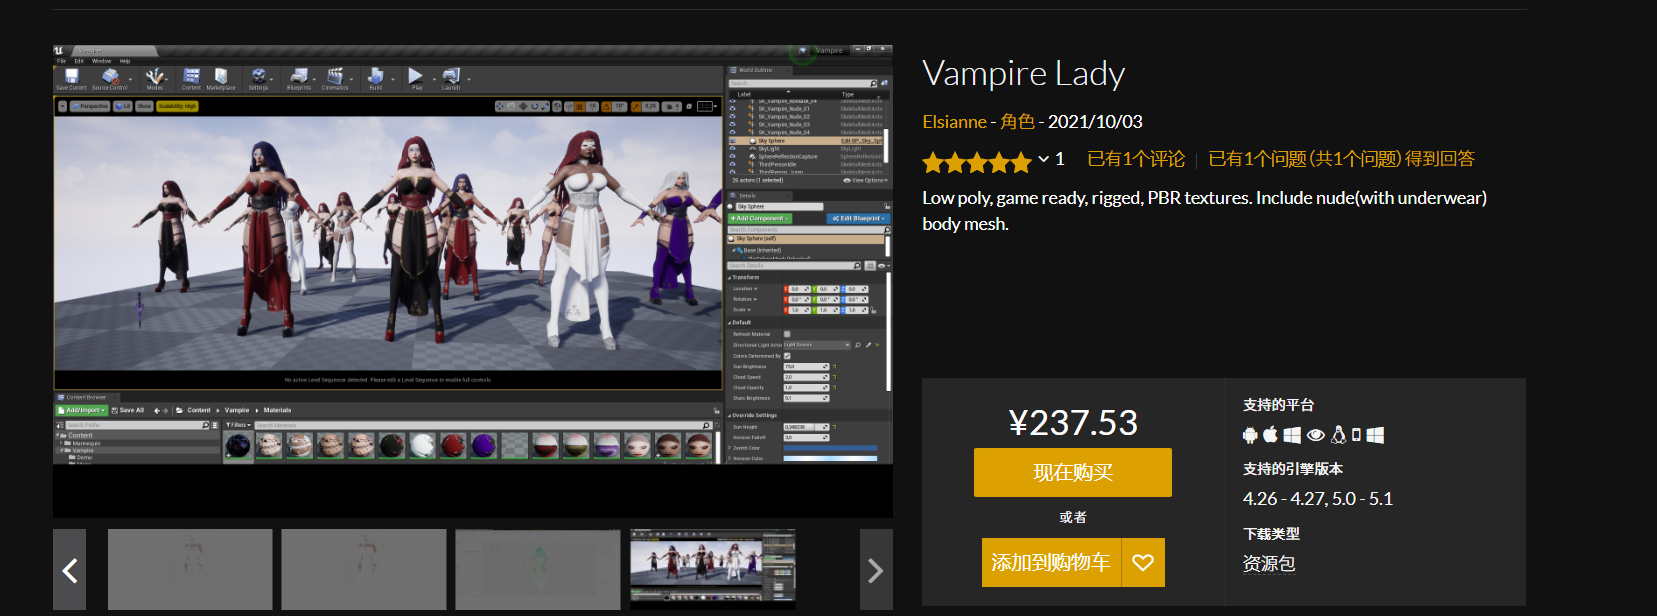Expand rating breakdown chevron beside stars
The width and height of the screenshot is (1657, 616).
(x=1043, y=159)
